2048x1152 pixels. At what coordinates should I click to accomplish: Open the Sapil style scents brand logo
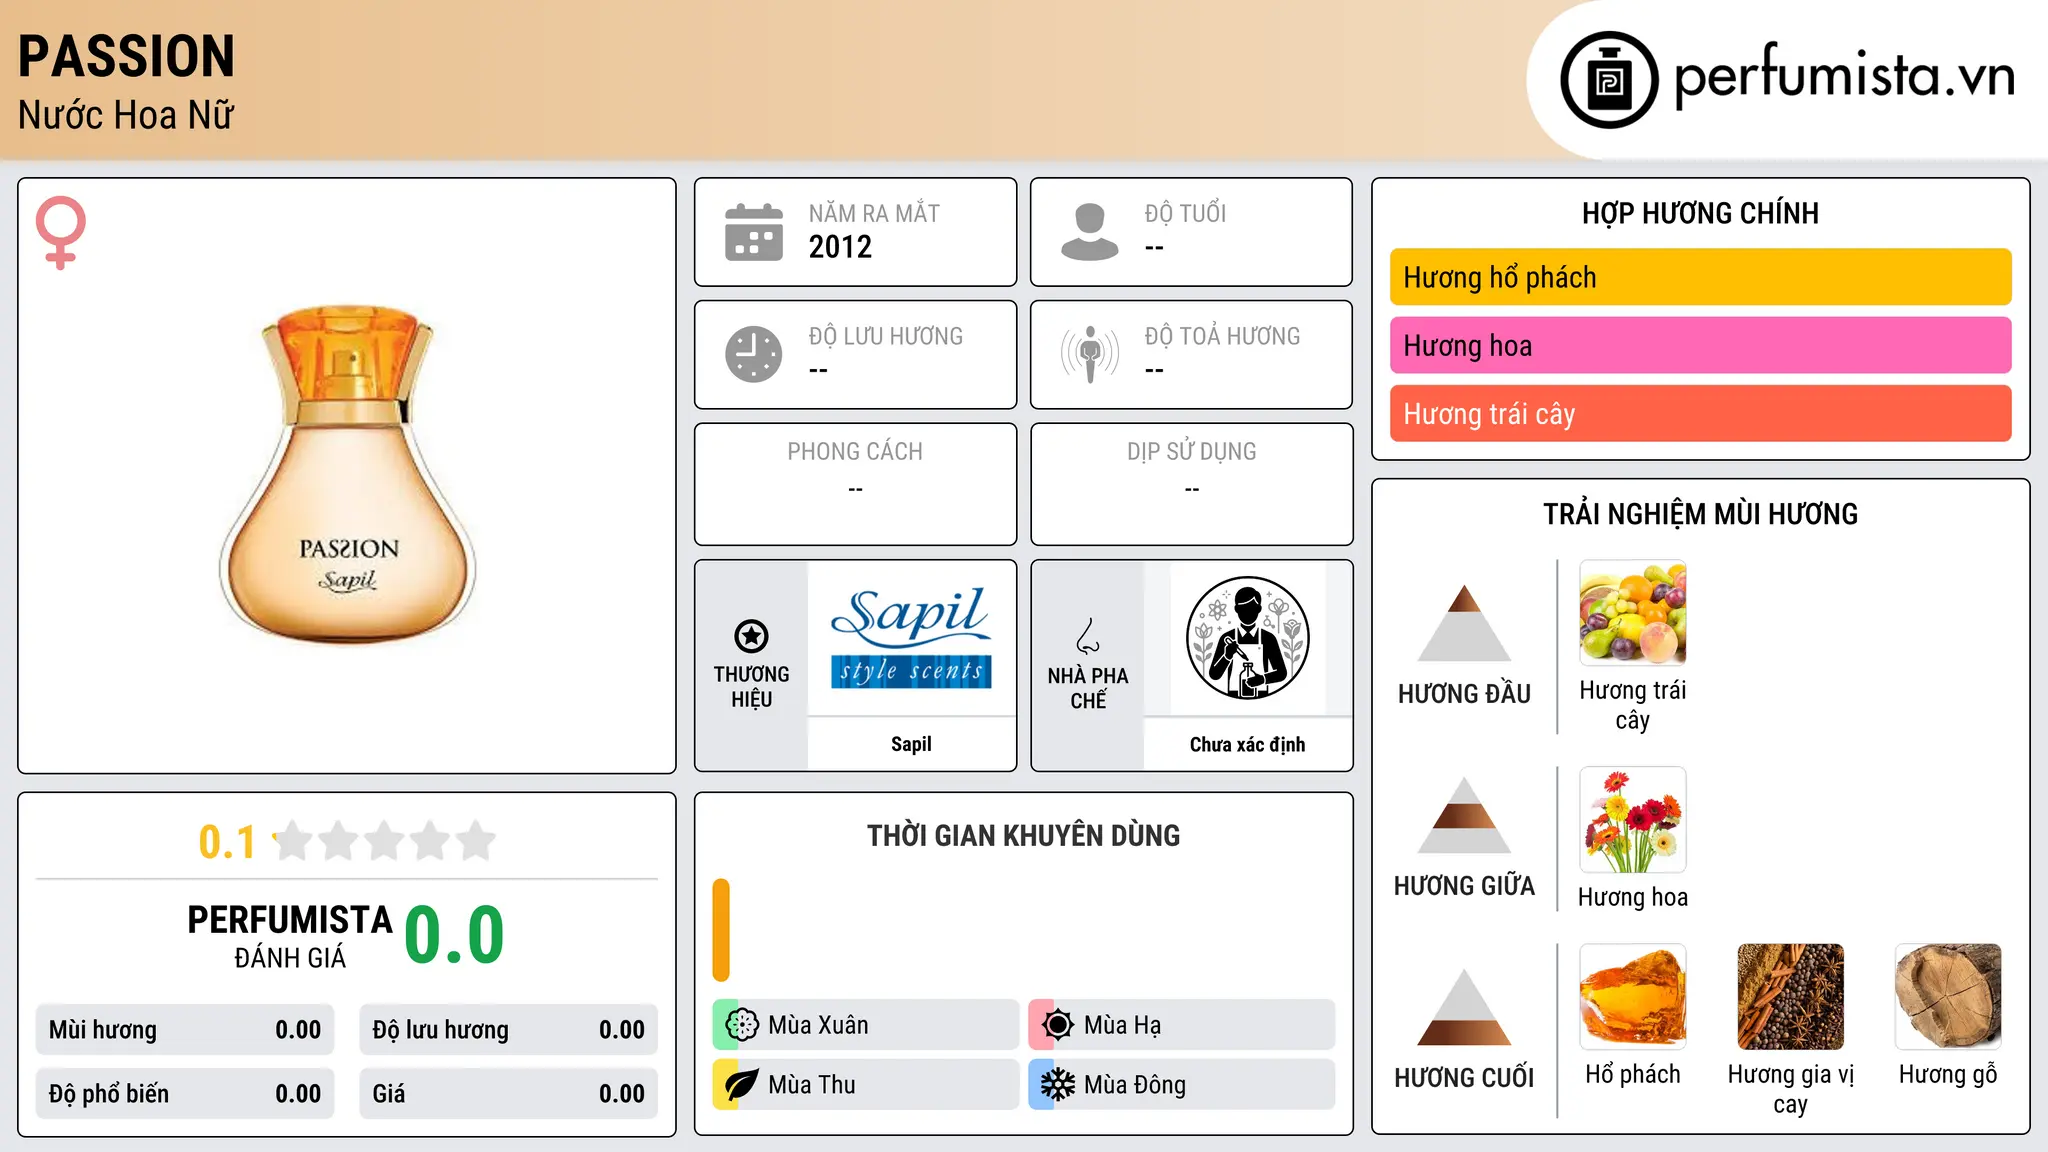pos(911,639)
